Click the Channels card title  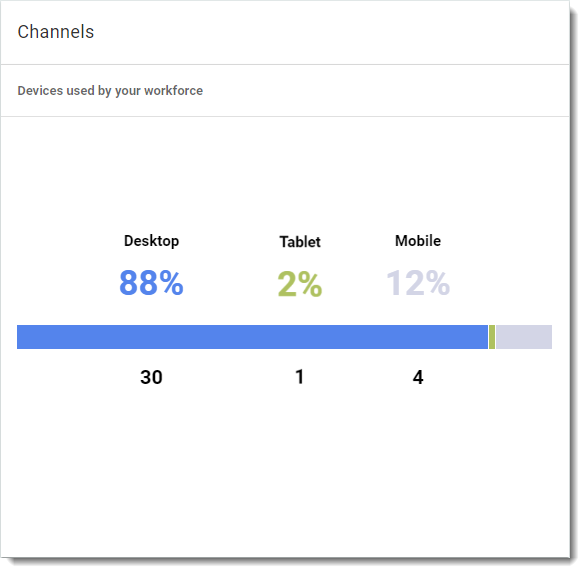coord(56,32)
